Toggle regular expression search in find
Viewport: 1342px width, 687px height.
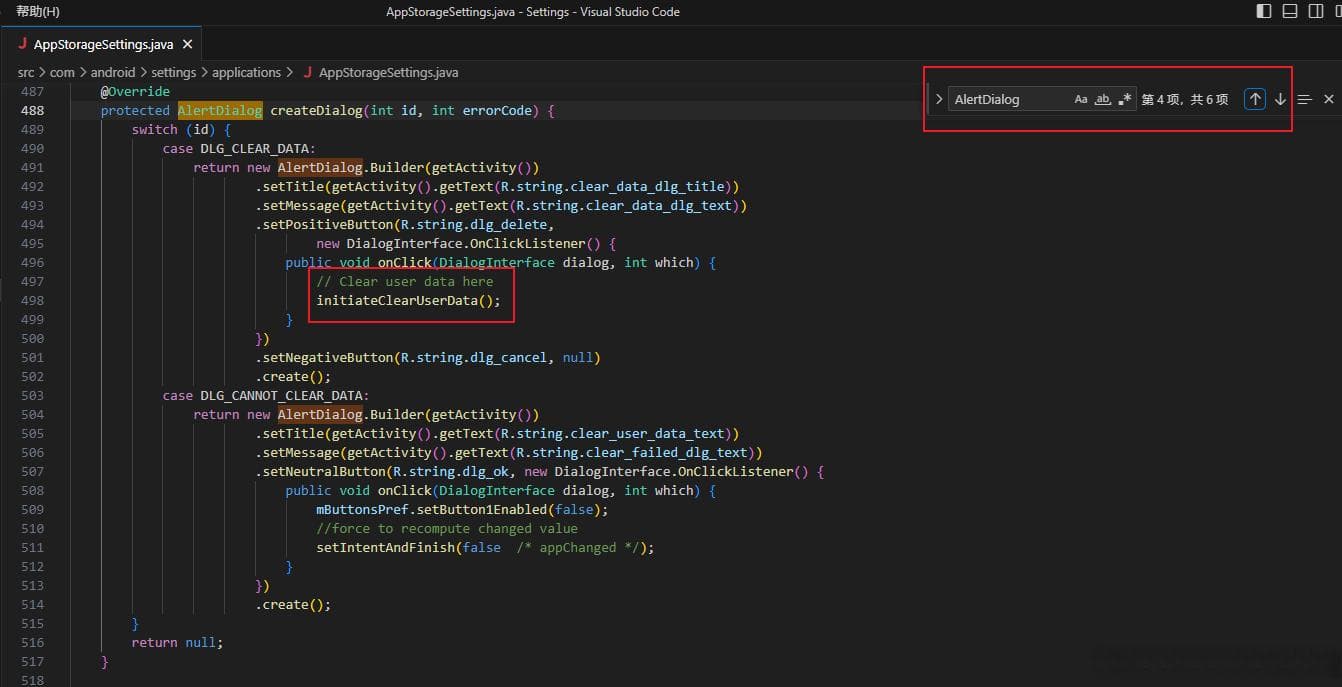1125,99
